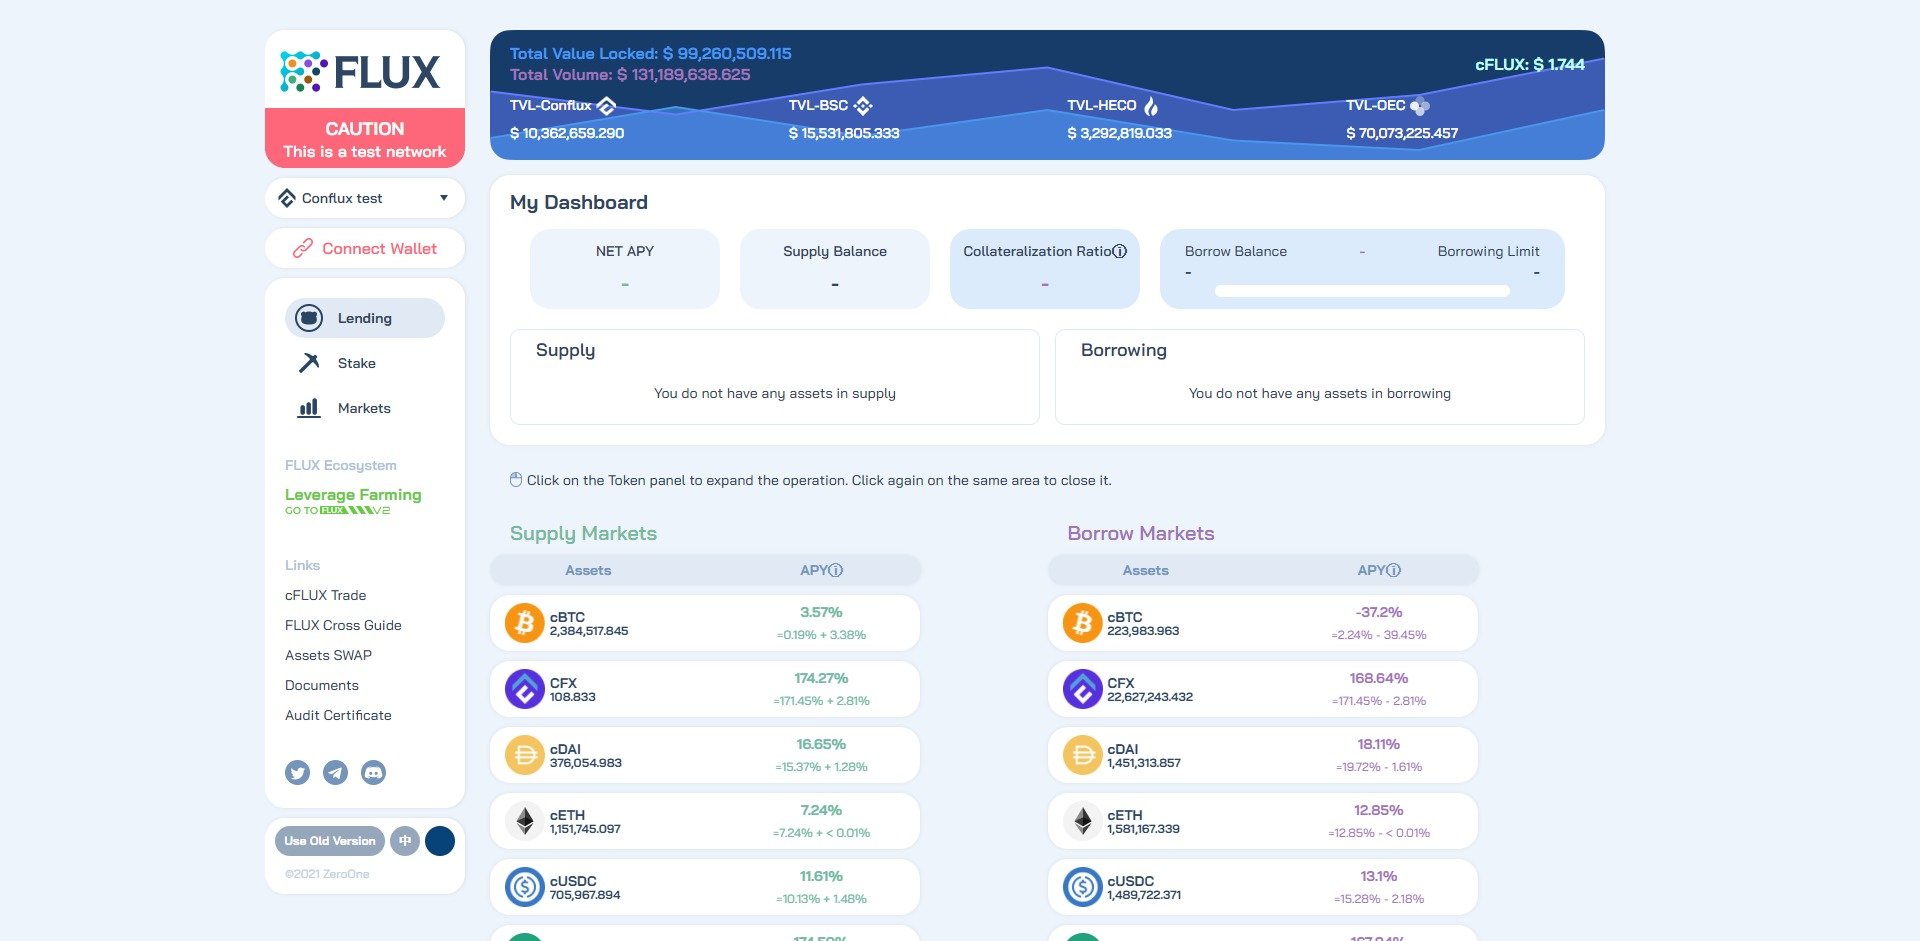
Task: Switch language with the 中 toggle
Action: click(405, 841)
